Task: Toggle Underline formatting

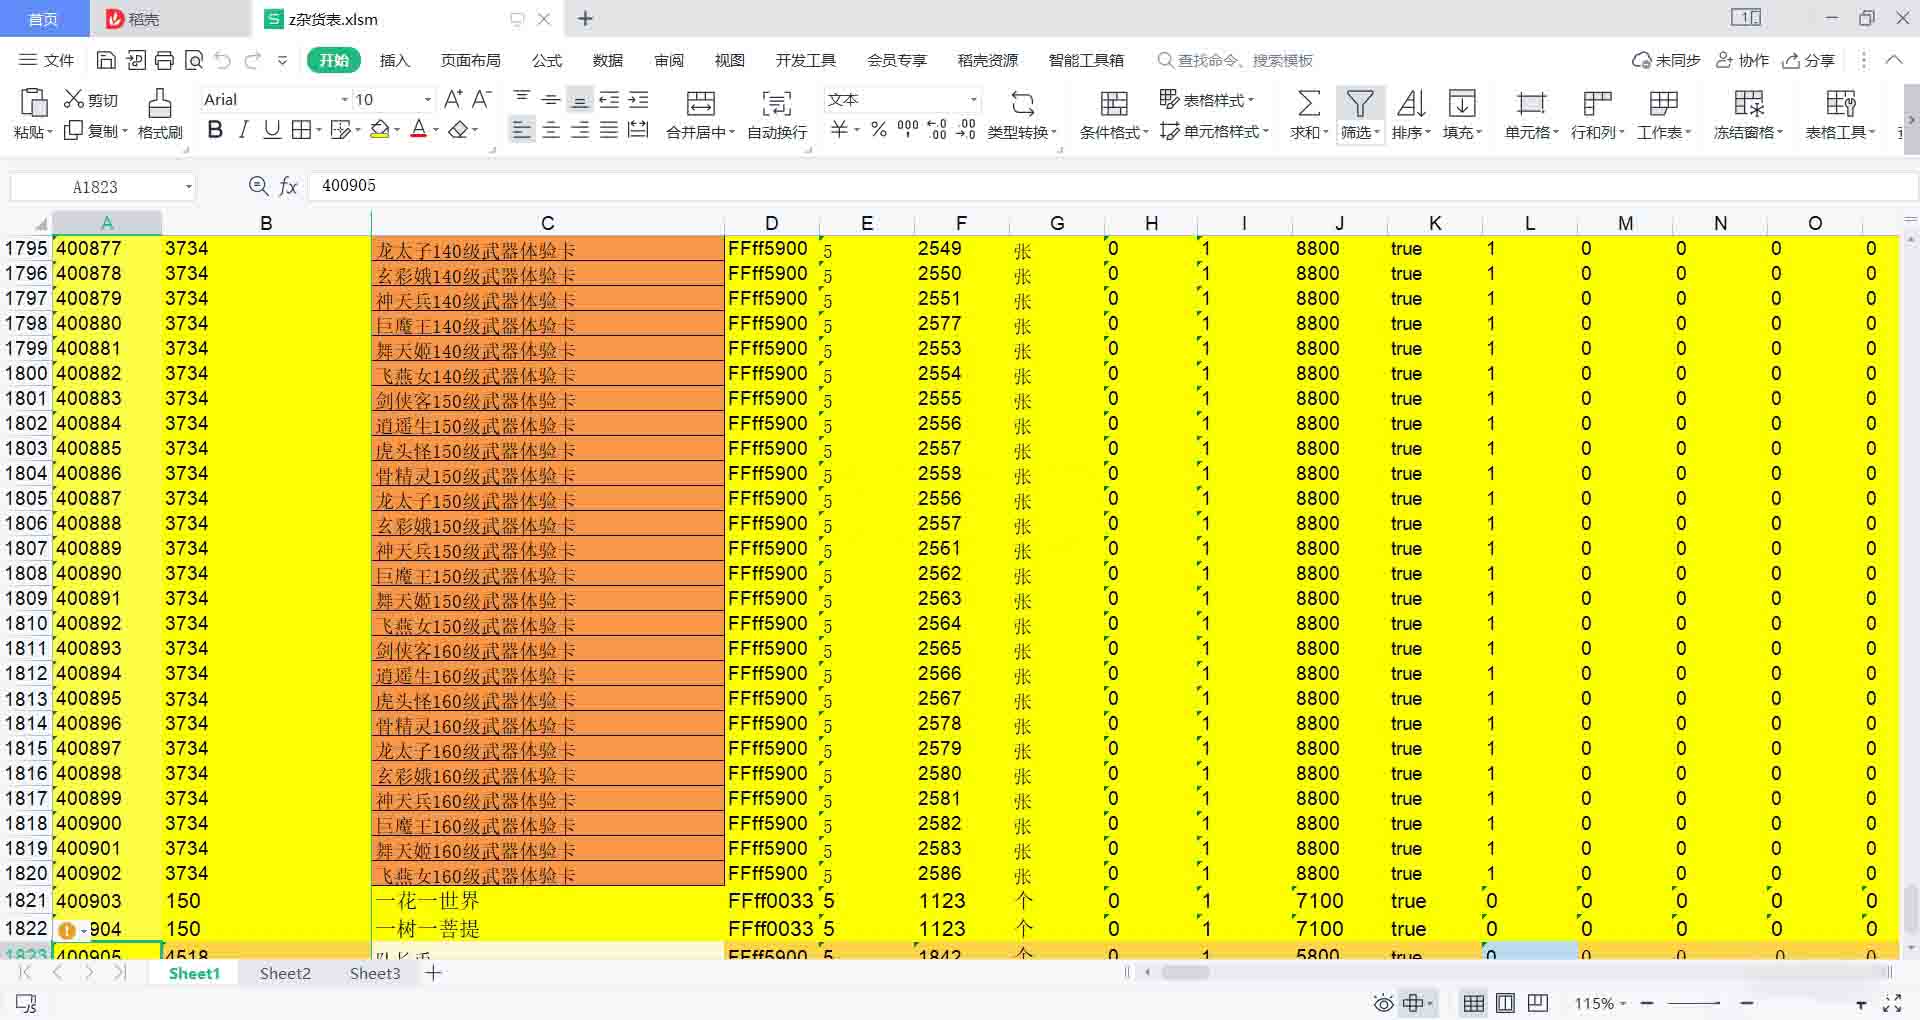Action: [271, 130]
